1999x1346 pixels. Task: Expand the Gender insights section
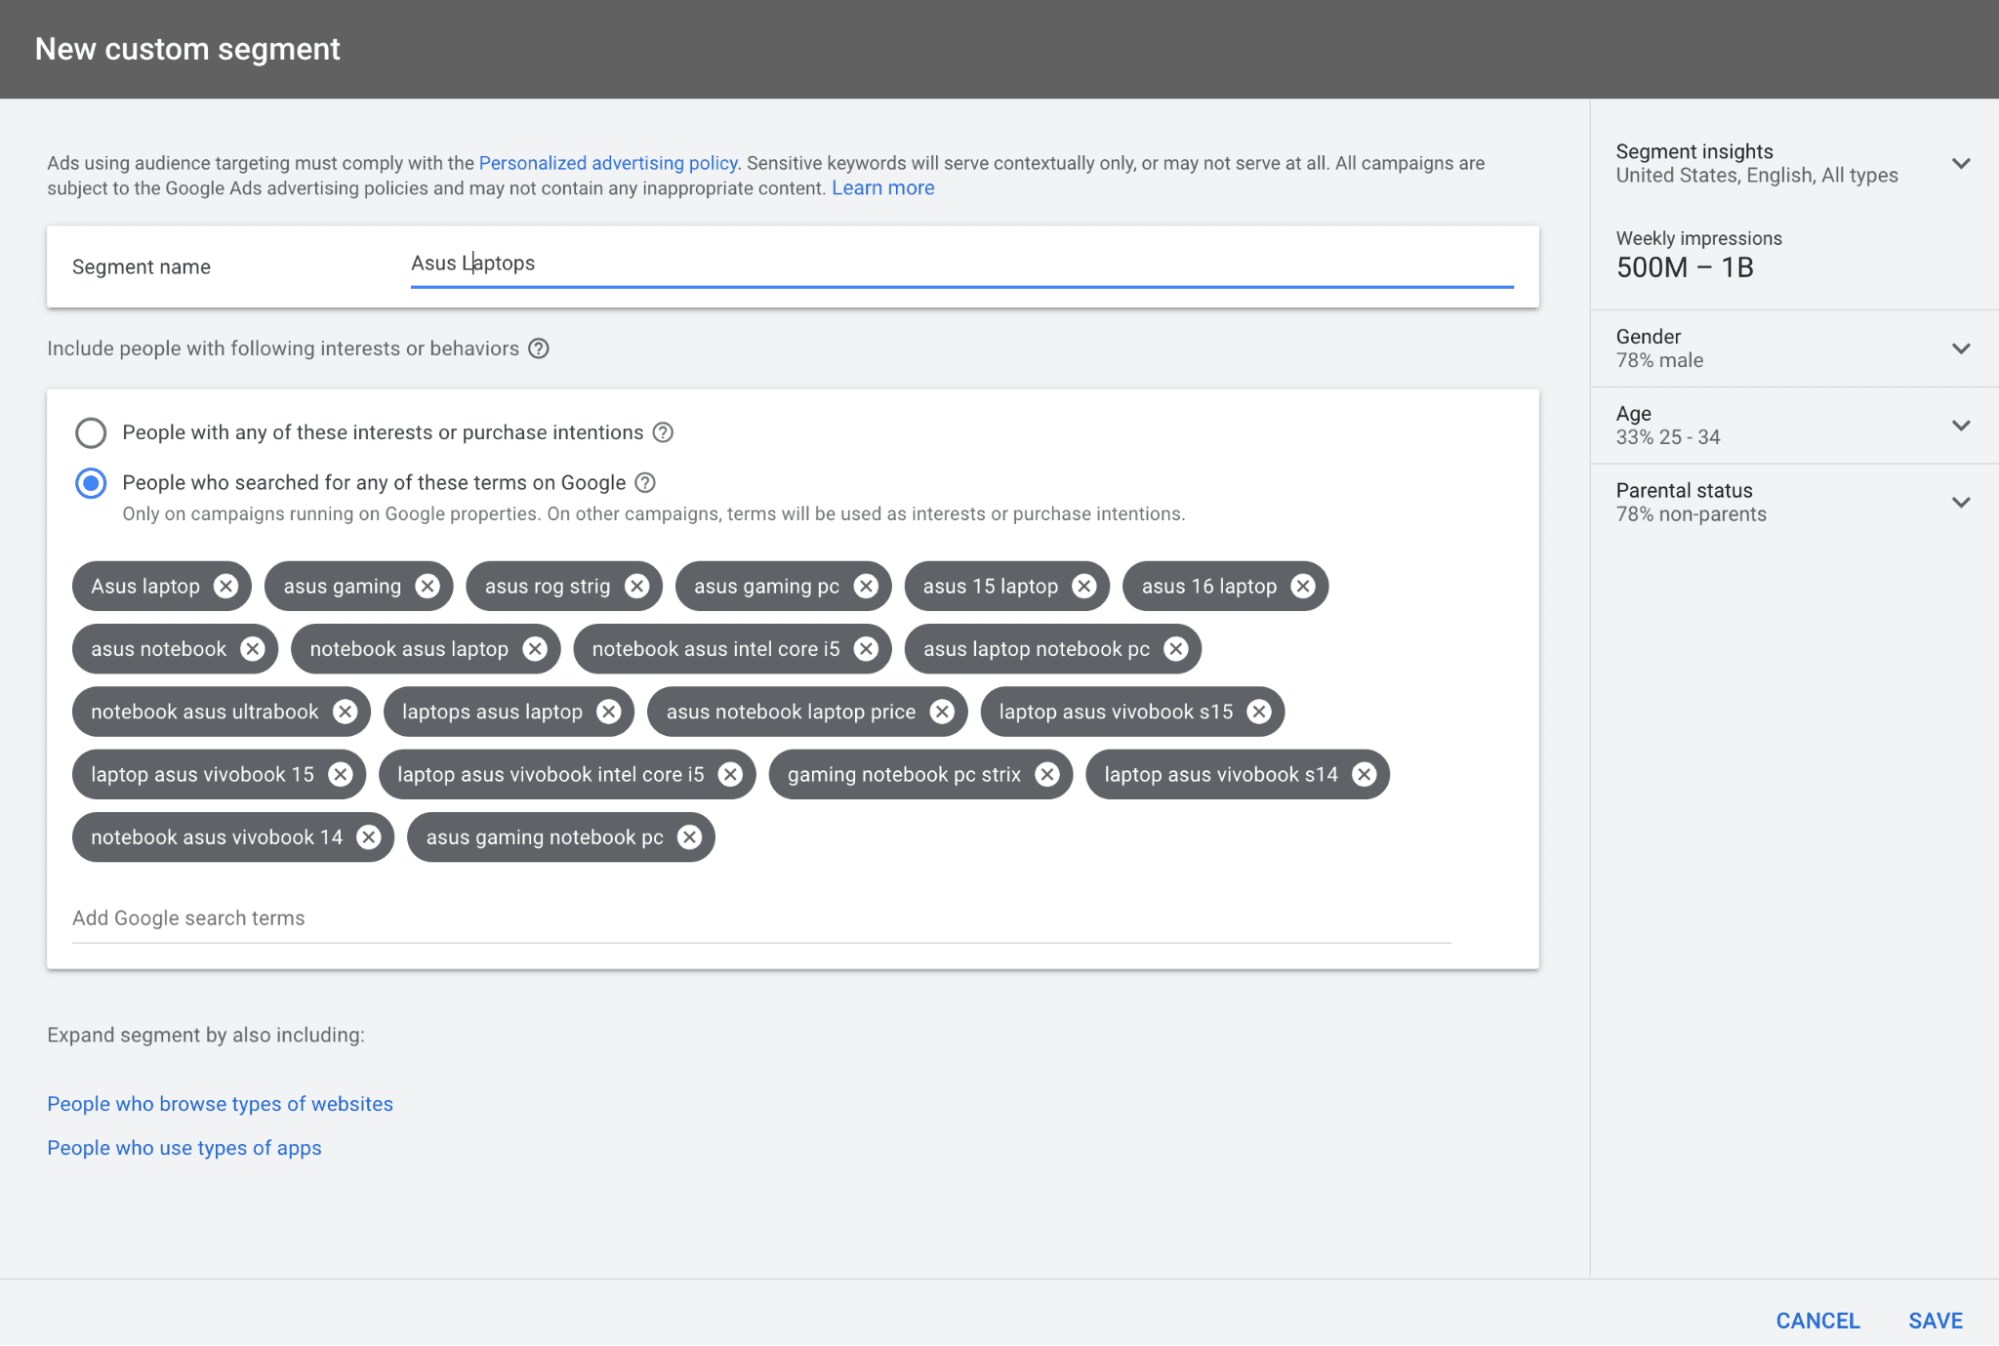click(x=1961, y=349)
